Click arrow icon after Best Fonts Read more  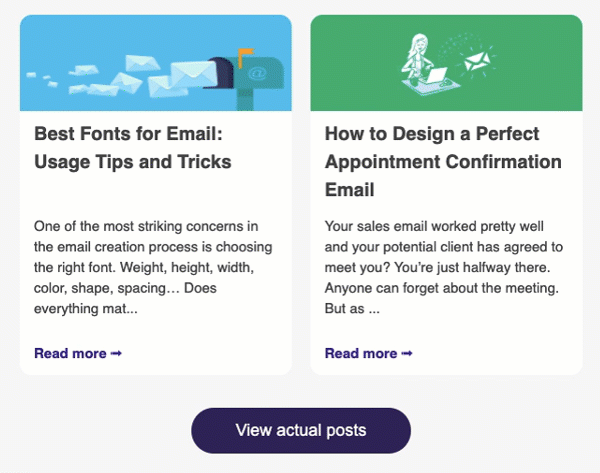point(116,354)
